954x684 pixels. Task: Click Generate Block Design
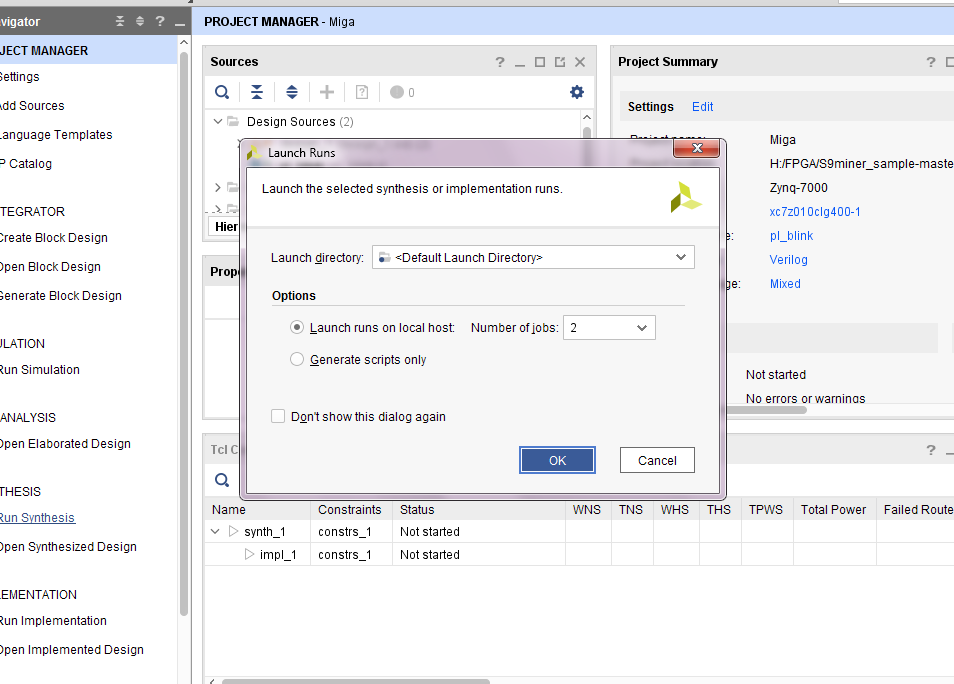tap(61, 296)
